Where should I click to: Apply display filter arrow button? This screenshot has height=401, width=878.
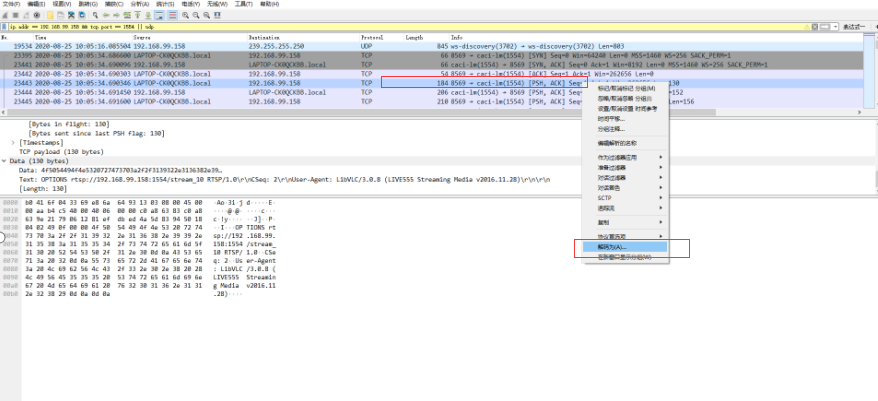(825, 26)
